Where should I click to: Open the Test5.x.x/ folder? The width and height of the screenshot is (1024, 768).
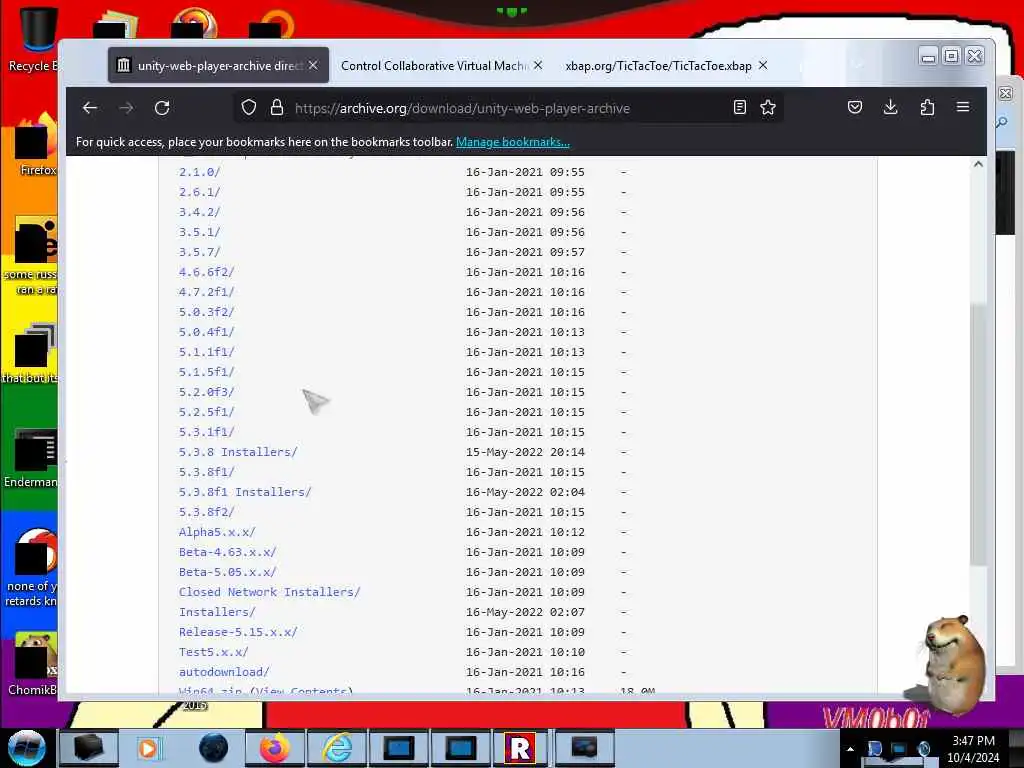click(214, 652)
